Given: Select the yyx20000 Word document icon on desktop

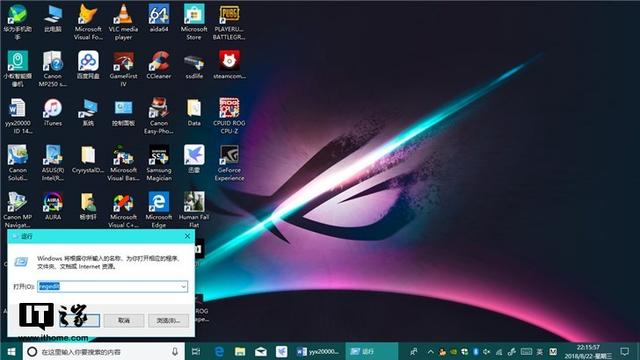Looking at the screenshot, I should click(x=18, y=116).
